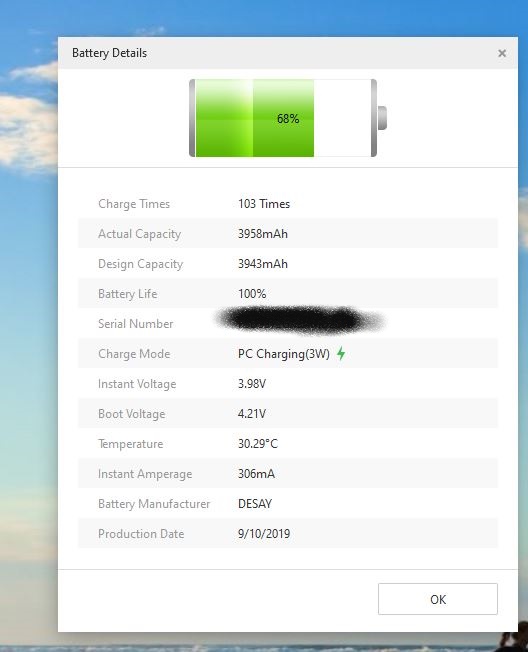Viewport: 528px width, 652px height.
Task: Click the 'Charge Times' label
Action: [x=134, y=204]
